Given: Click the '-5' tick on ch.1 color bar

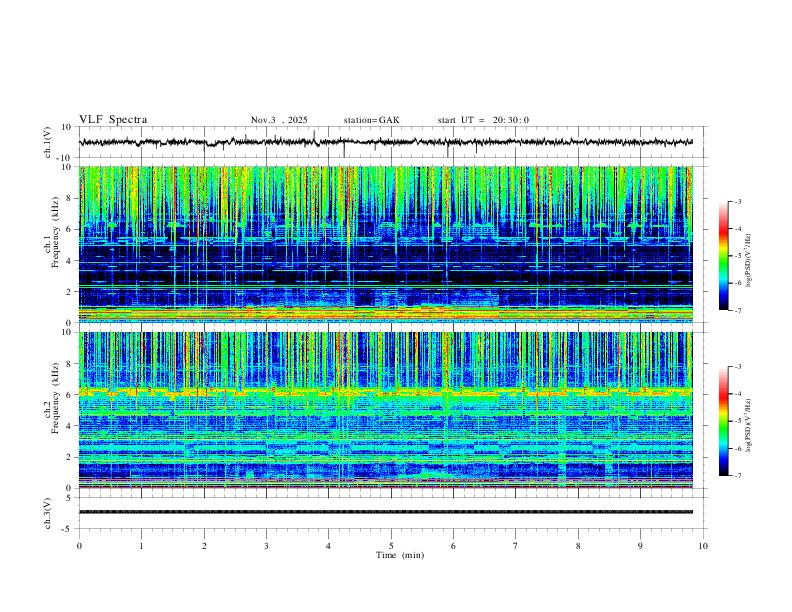Looking at the screenshot, I should click(738, 256).
